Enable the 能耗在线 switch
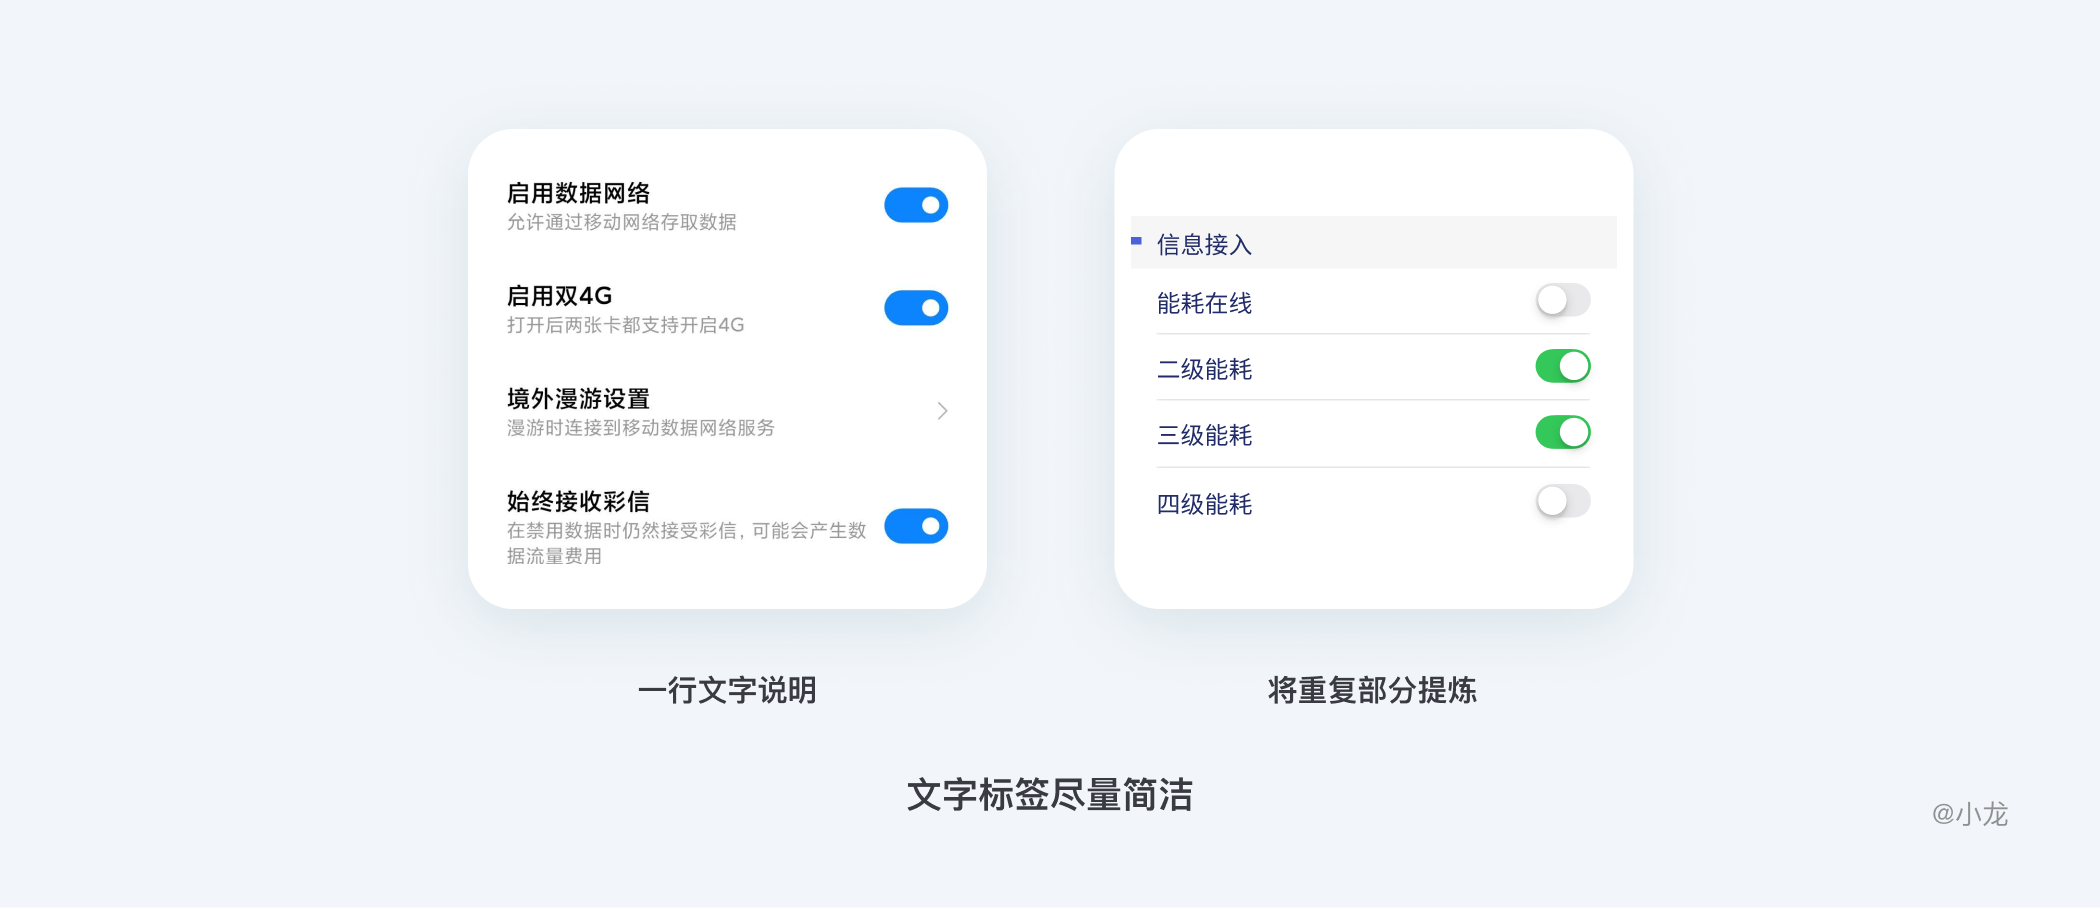2100x908 pixels. click(1562, 300)
